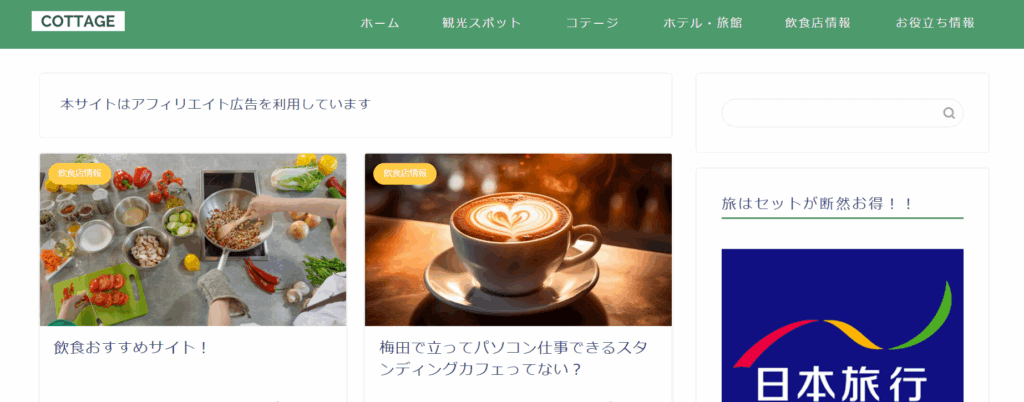Open コテージ menu item
The height and width of the screenshot is (402, 1024).
(x=592, y=23)
